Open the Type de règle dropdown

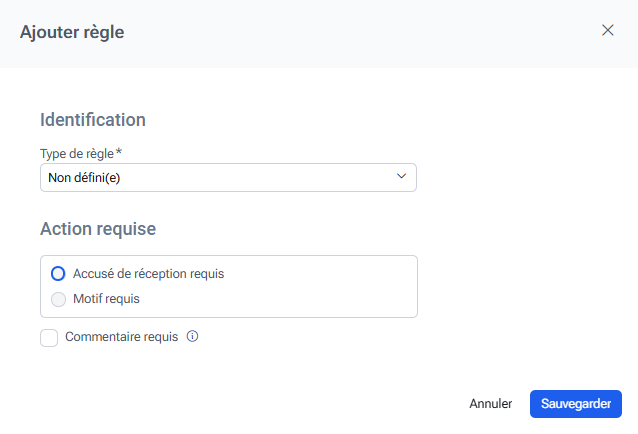[228, 178]
